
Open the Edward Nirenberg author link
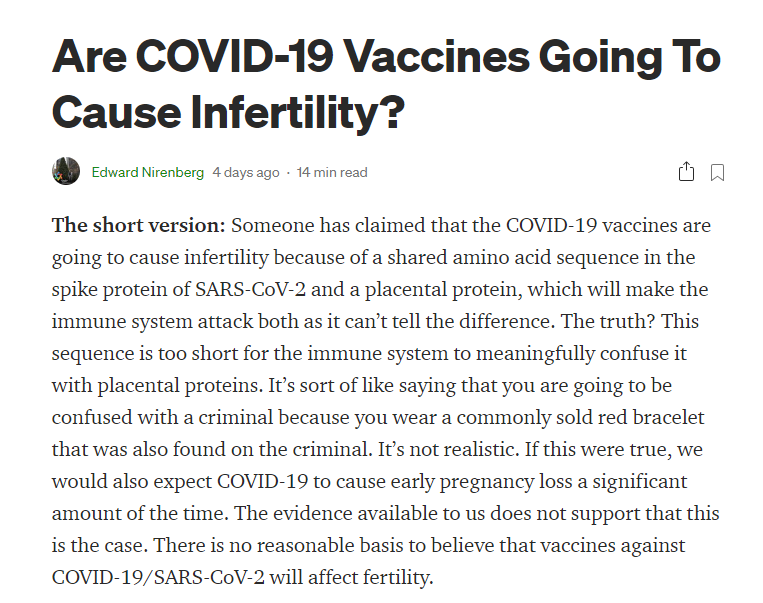pyautogui.click(x=147, y=172)
